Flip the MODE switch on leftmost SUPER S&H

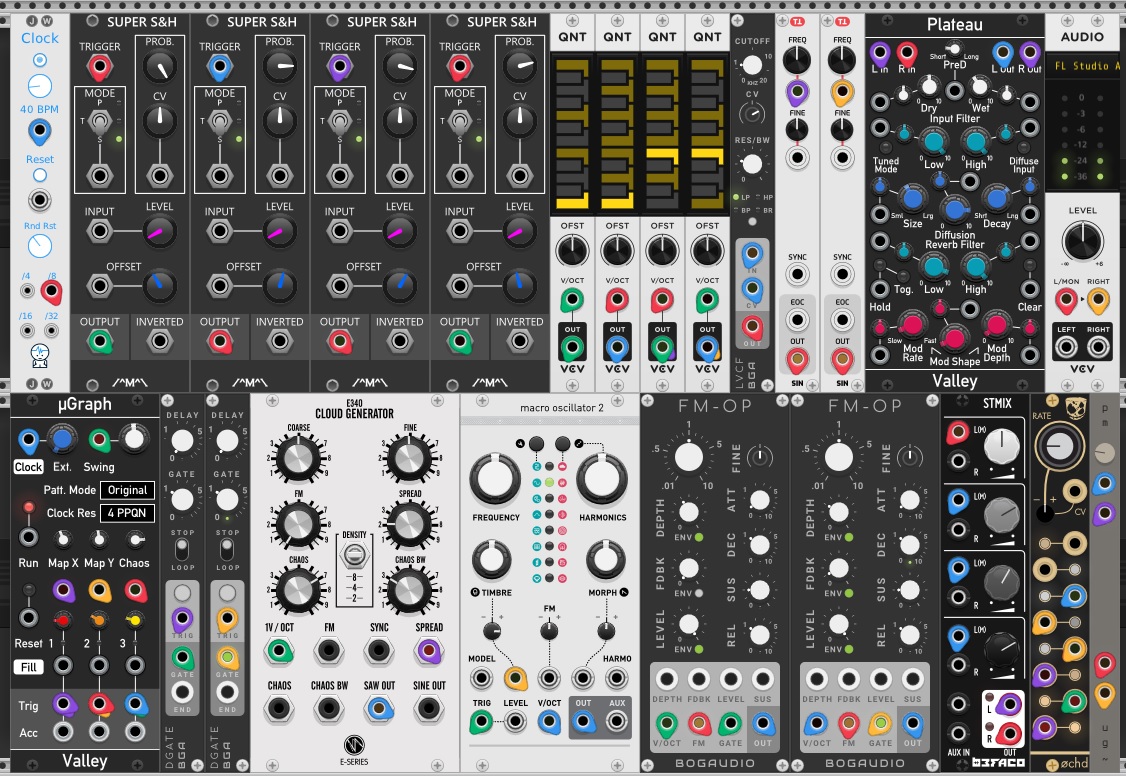[100, 122]
